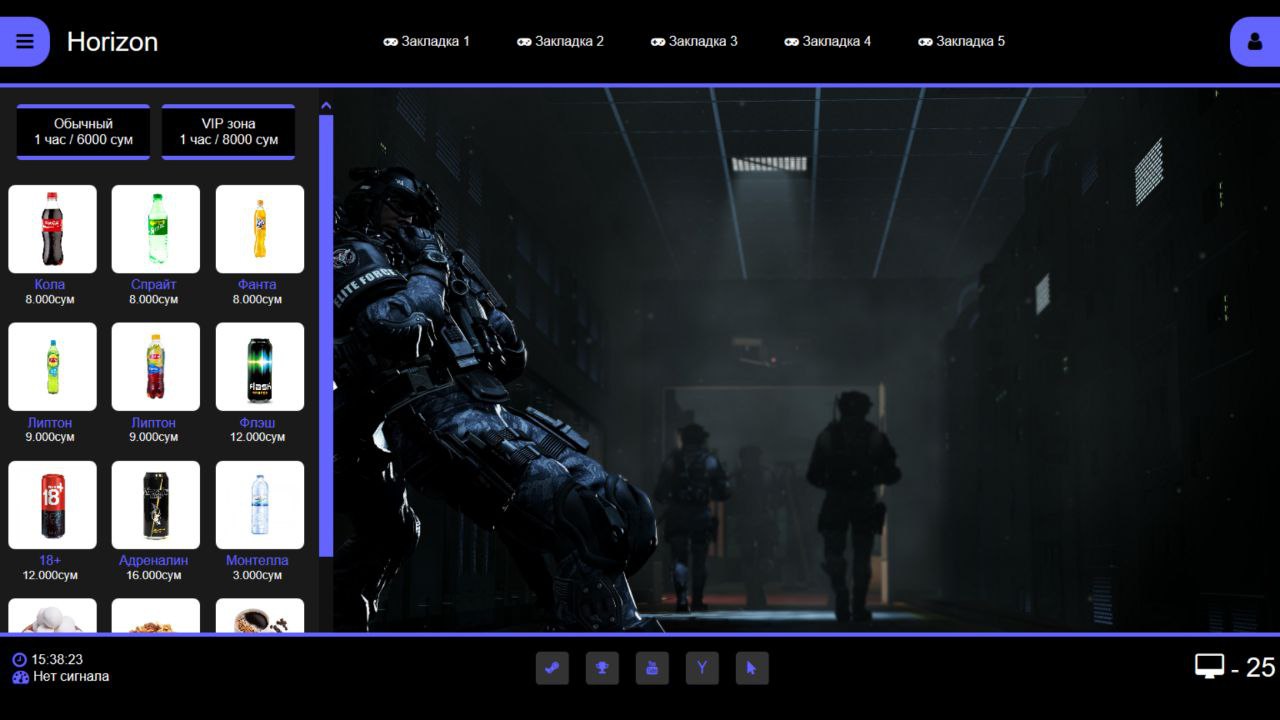Select the Фанта bottle image
Viewport: 1280px width, 720px height.
[x=260, y=229]
